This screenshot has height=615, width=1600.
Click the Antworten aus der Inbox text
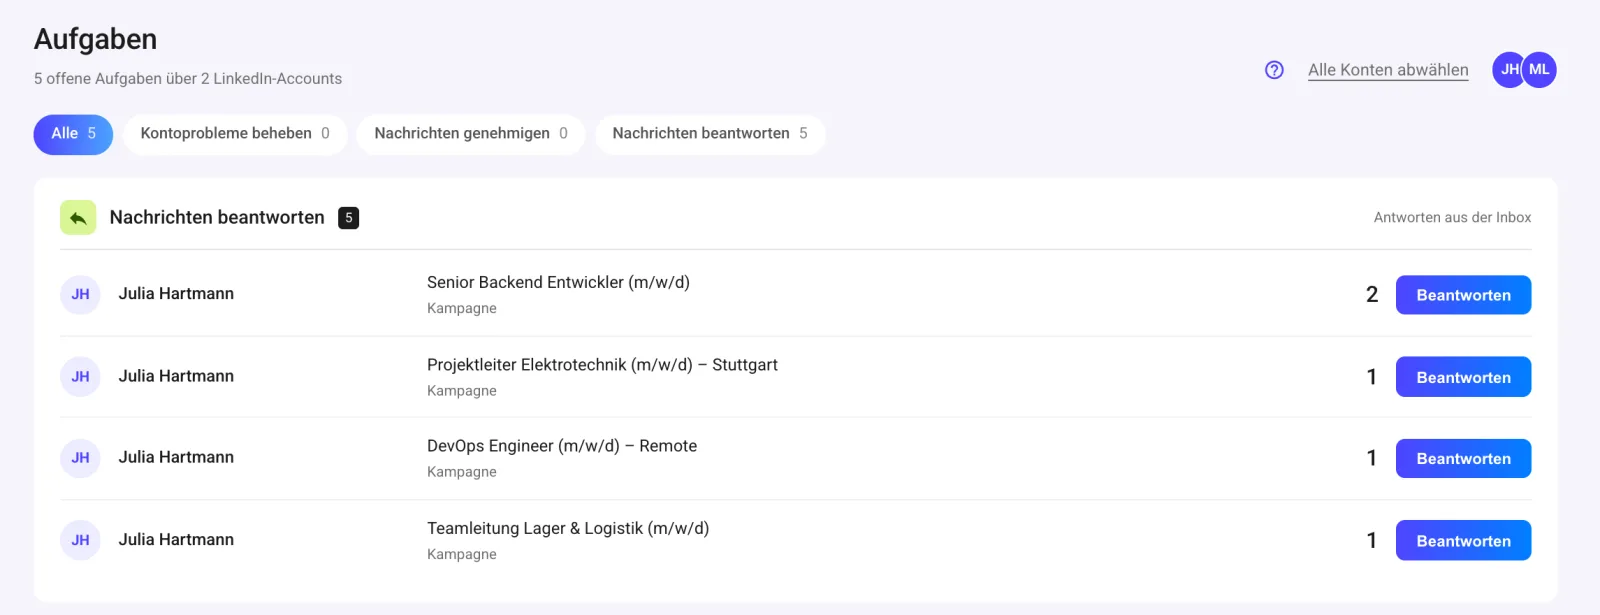tap(1452, 218)
